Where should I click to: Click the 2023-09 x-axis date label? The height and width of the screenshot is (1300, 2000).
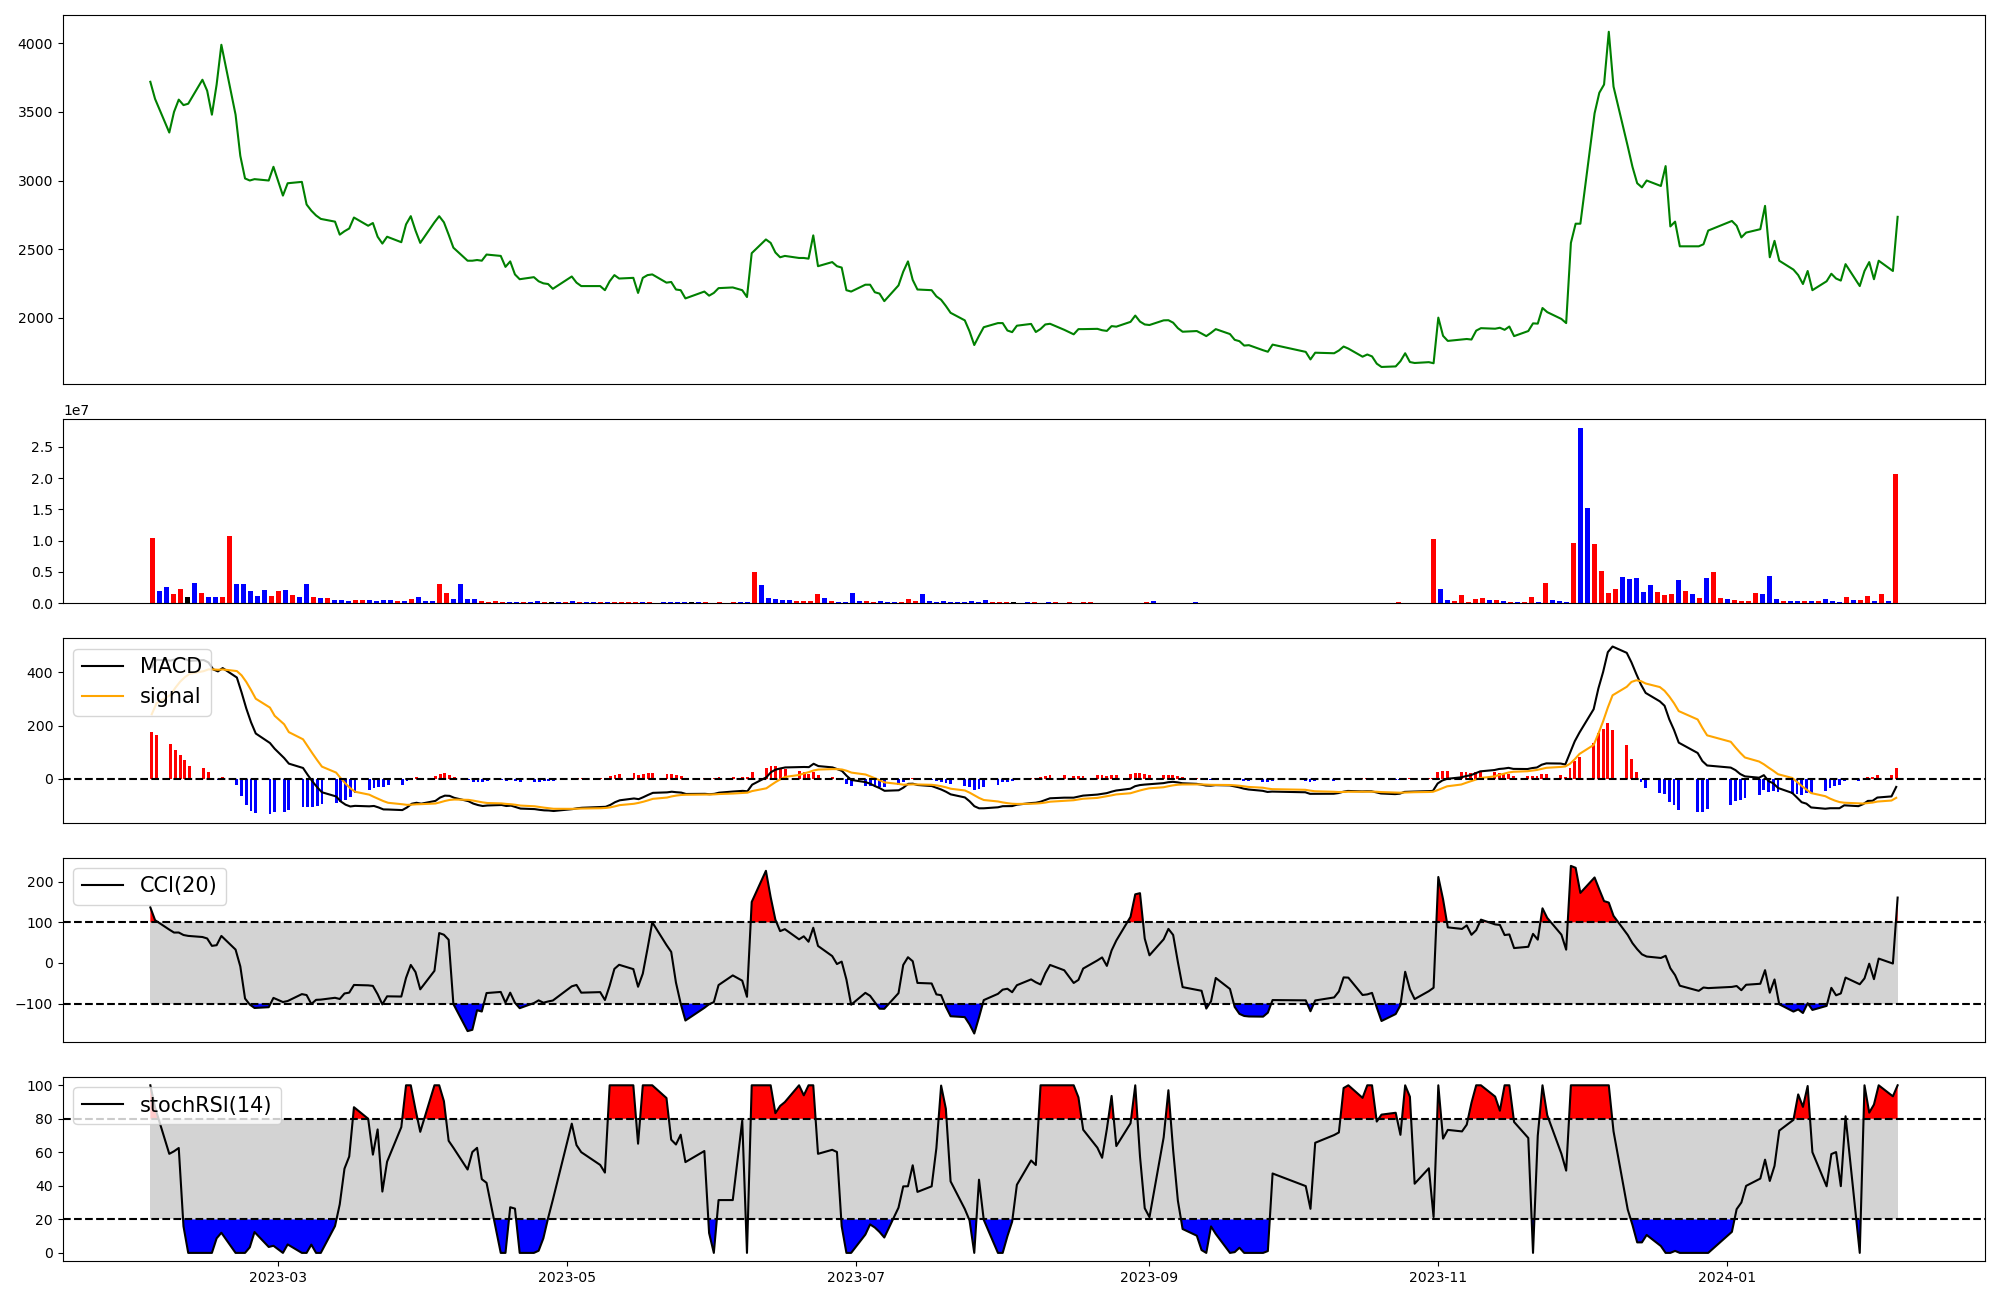click(x=1149, y=1277)
